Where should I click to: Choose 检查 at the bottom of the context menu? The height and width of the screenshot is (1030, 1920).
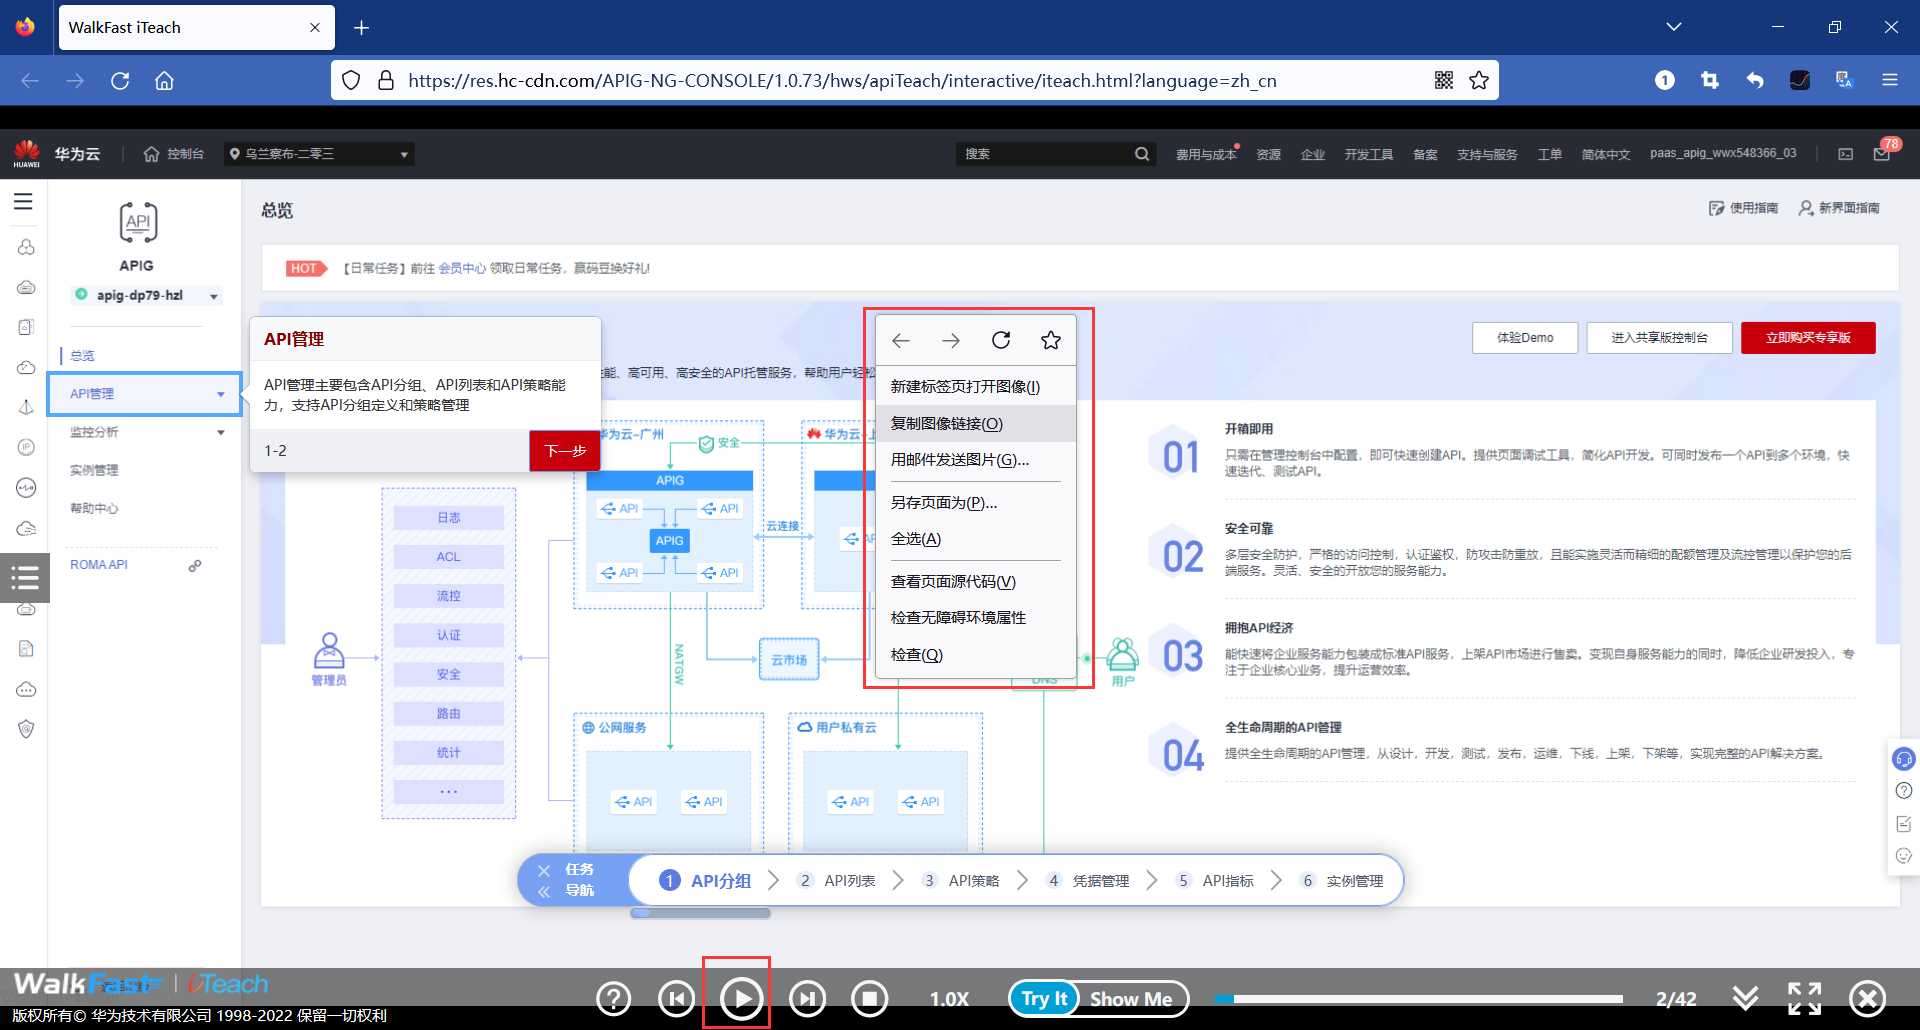975,655
